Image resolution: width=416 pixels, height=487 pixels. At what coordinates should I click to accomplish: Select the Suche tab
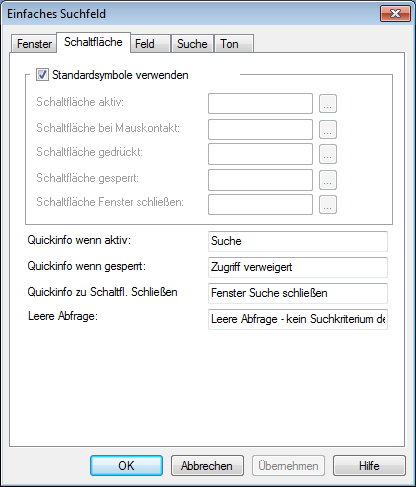click(192, 44)
